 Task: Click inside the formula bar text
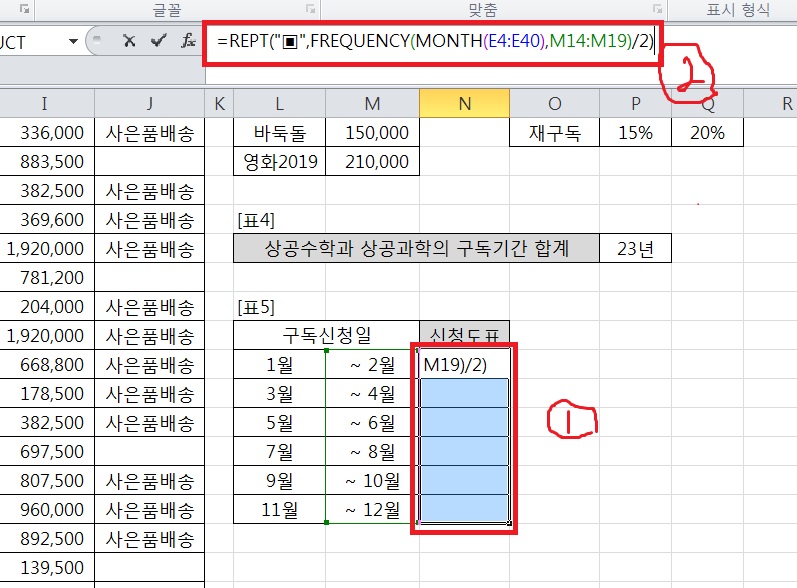pos(430,42)
